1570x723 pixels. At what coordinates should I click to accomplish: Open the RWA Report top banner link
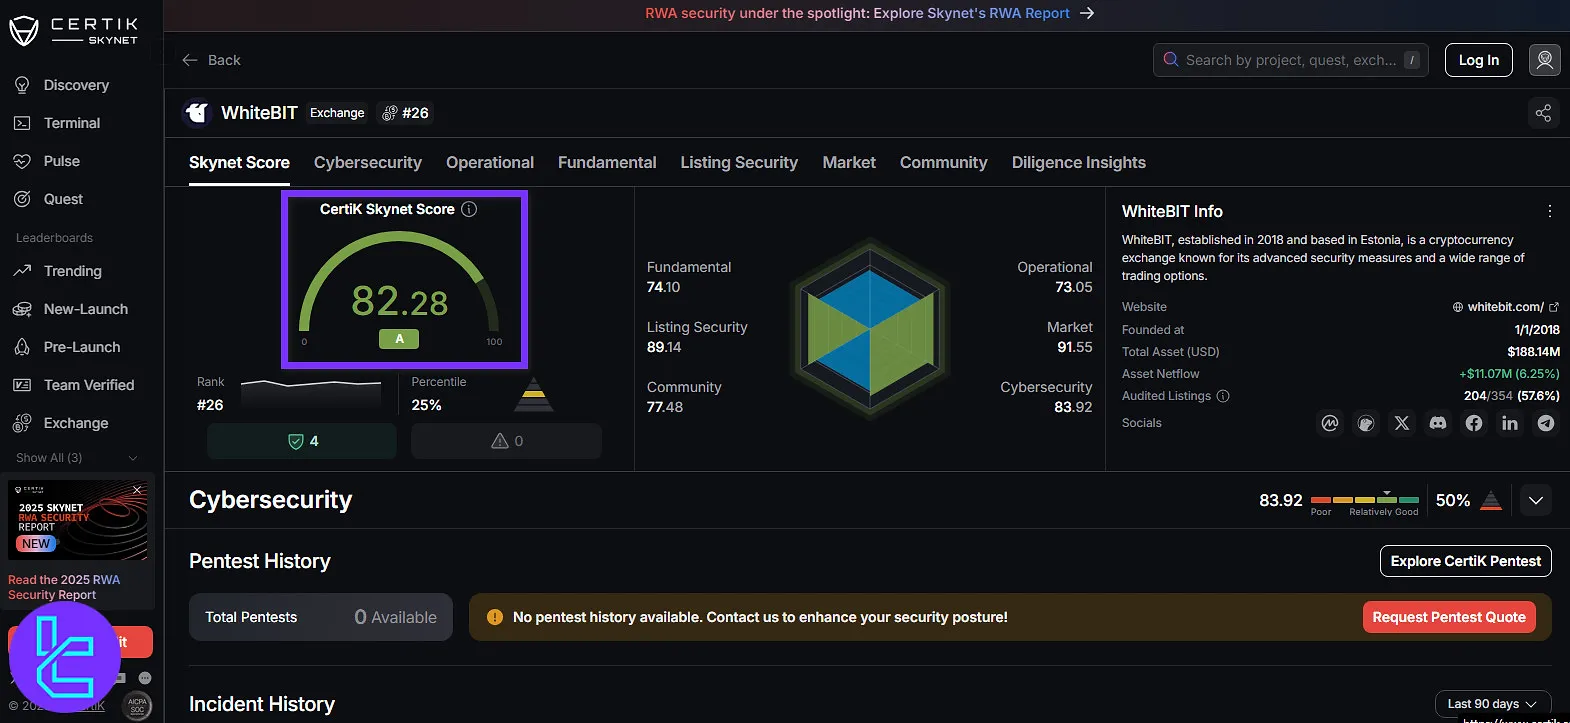coord(870,13)
